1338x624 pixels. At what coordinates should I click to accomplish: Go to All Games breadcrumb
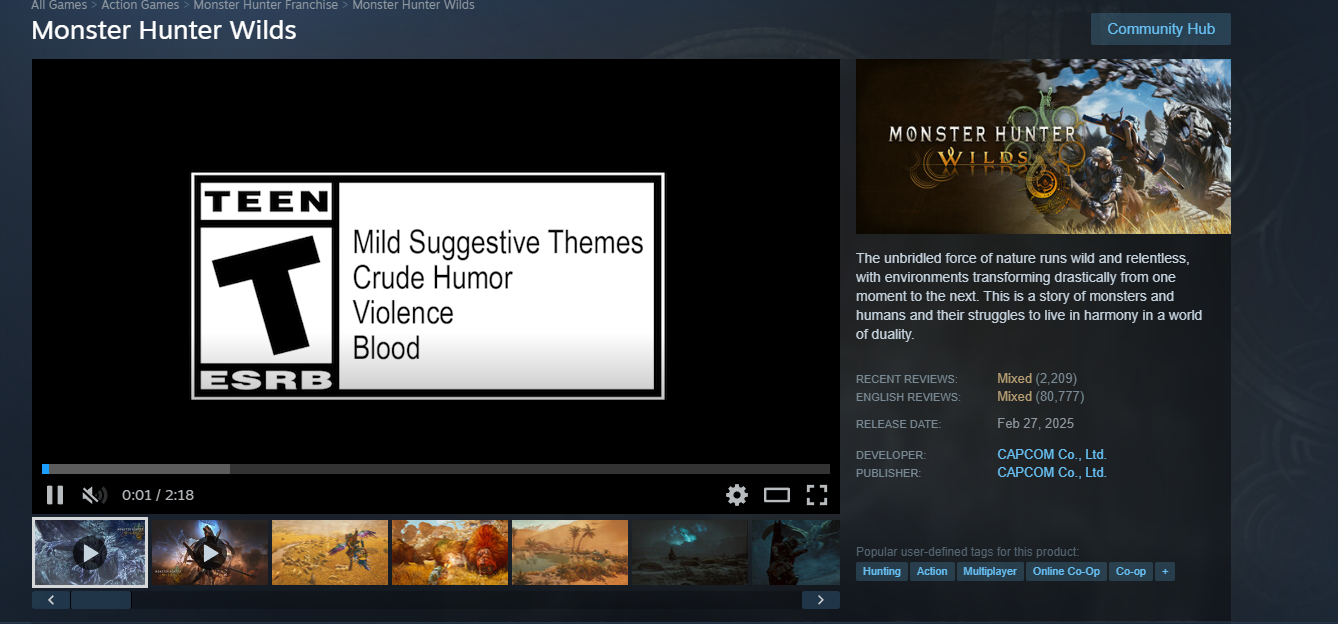[59, 5]
